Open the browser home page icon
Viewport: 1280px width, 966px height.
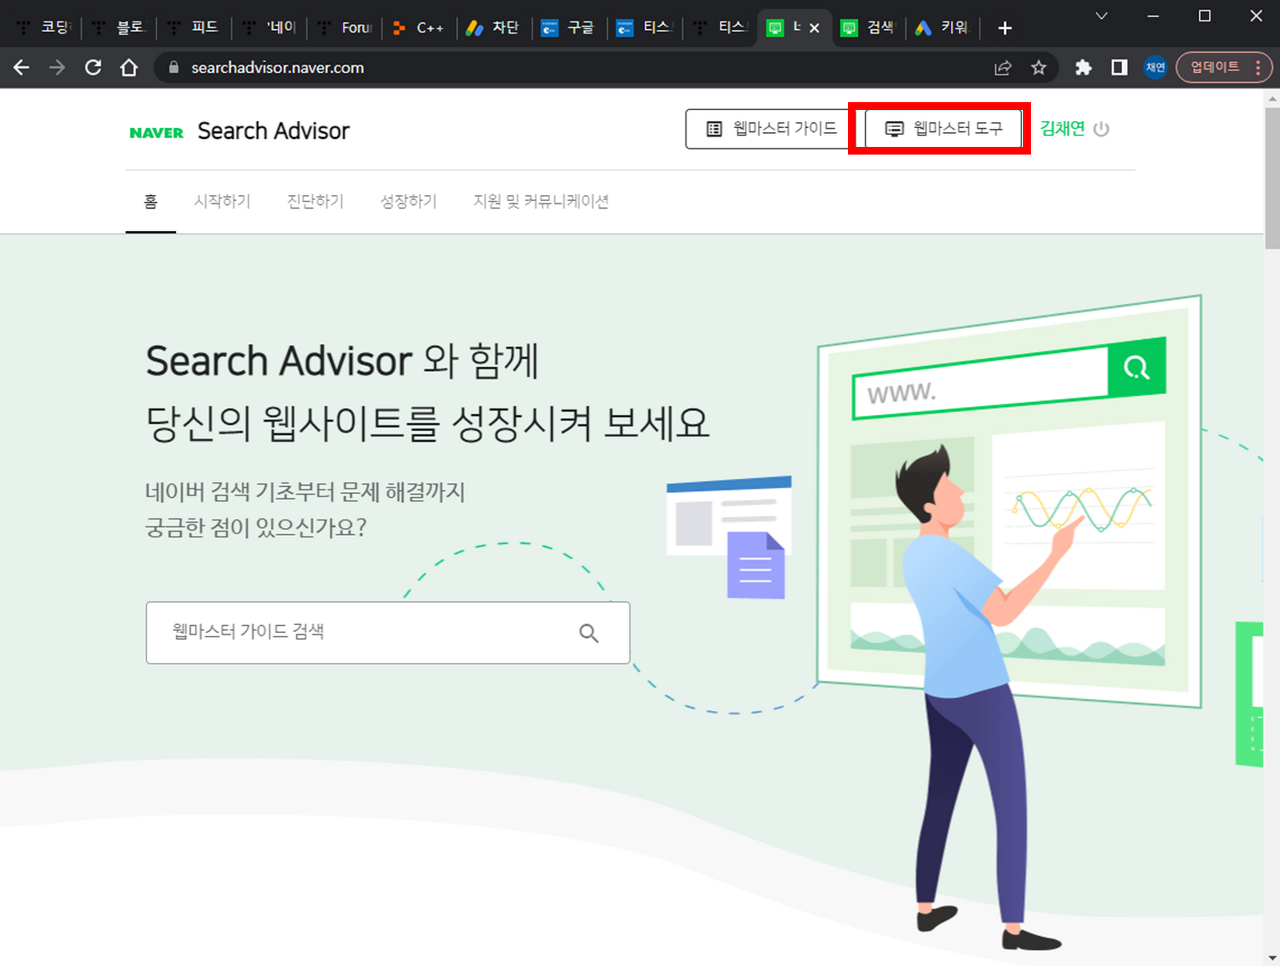click(x=129, y=67)
